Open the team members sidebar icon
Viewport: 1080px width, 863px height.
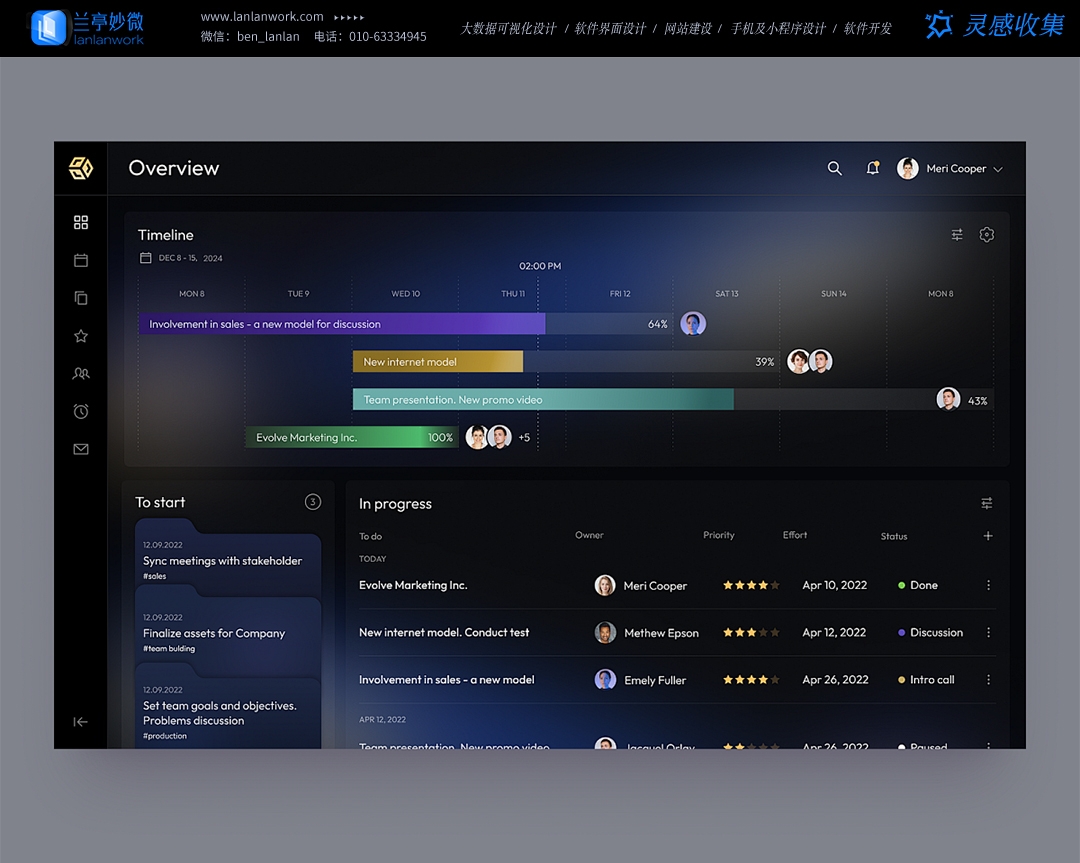[81, 374]
